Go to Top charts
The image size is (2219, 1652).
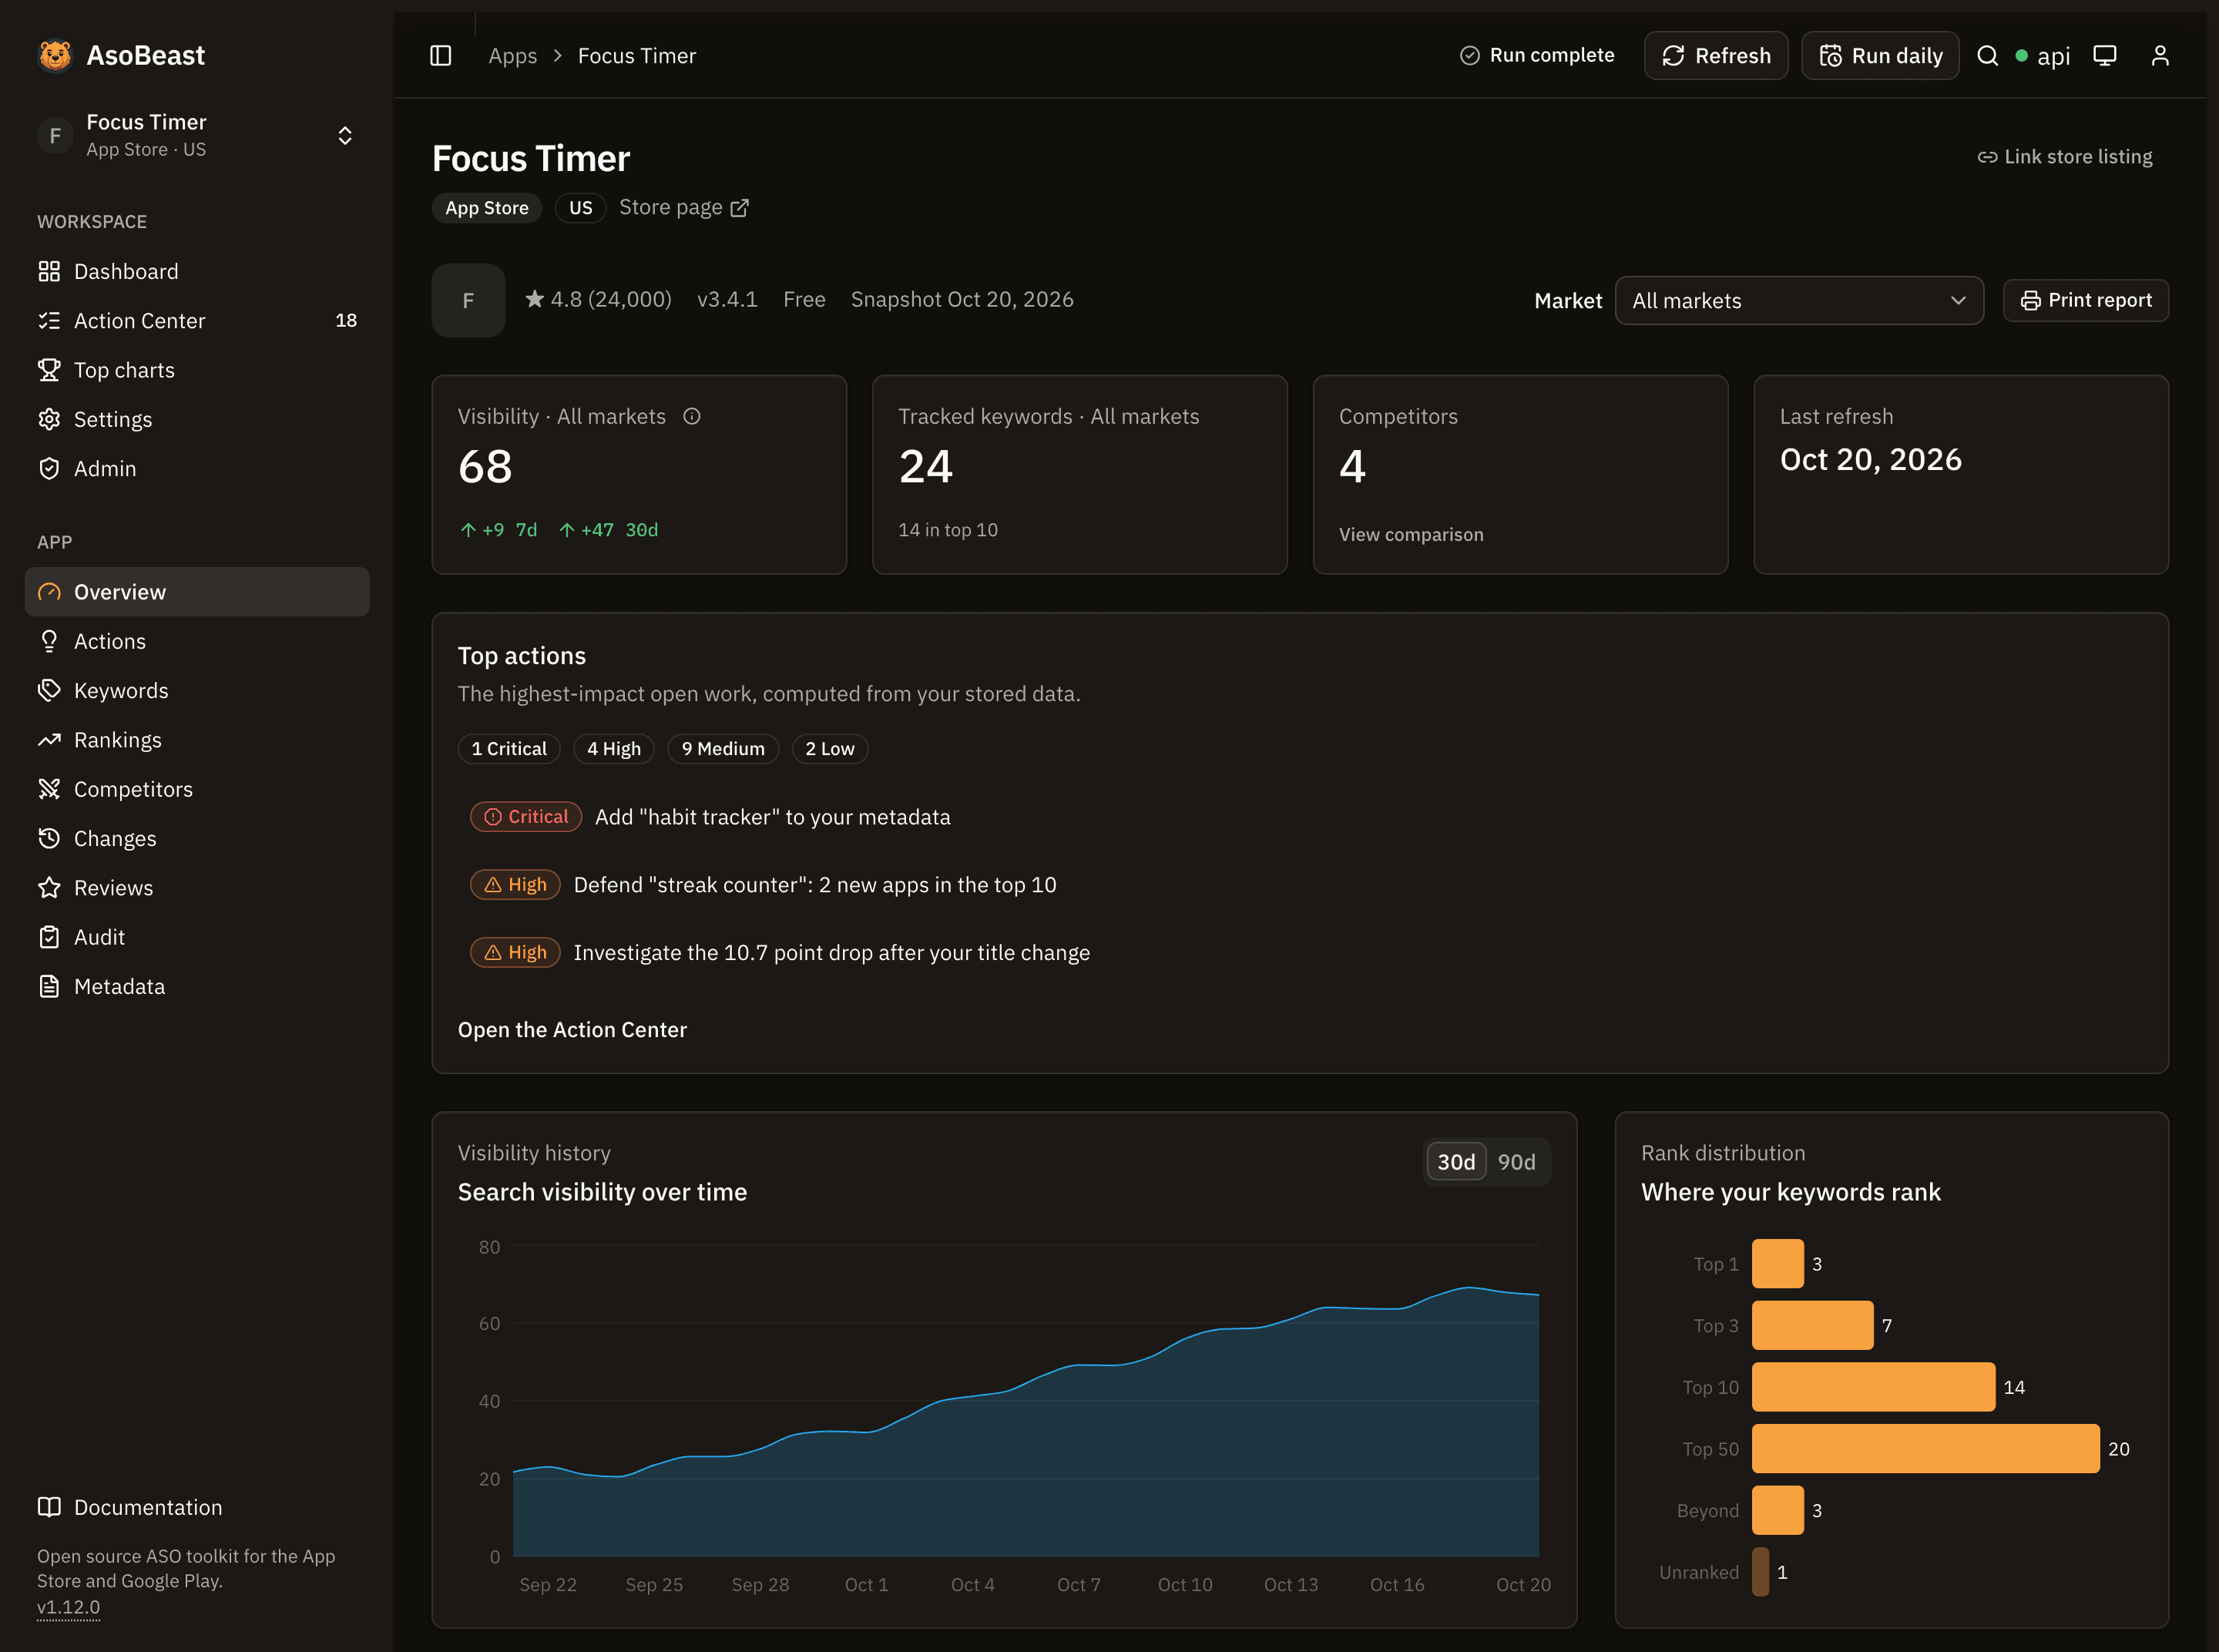(197, 370)
